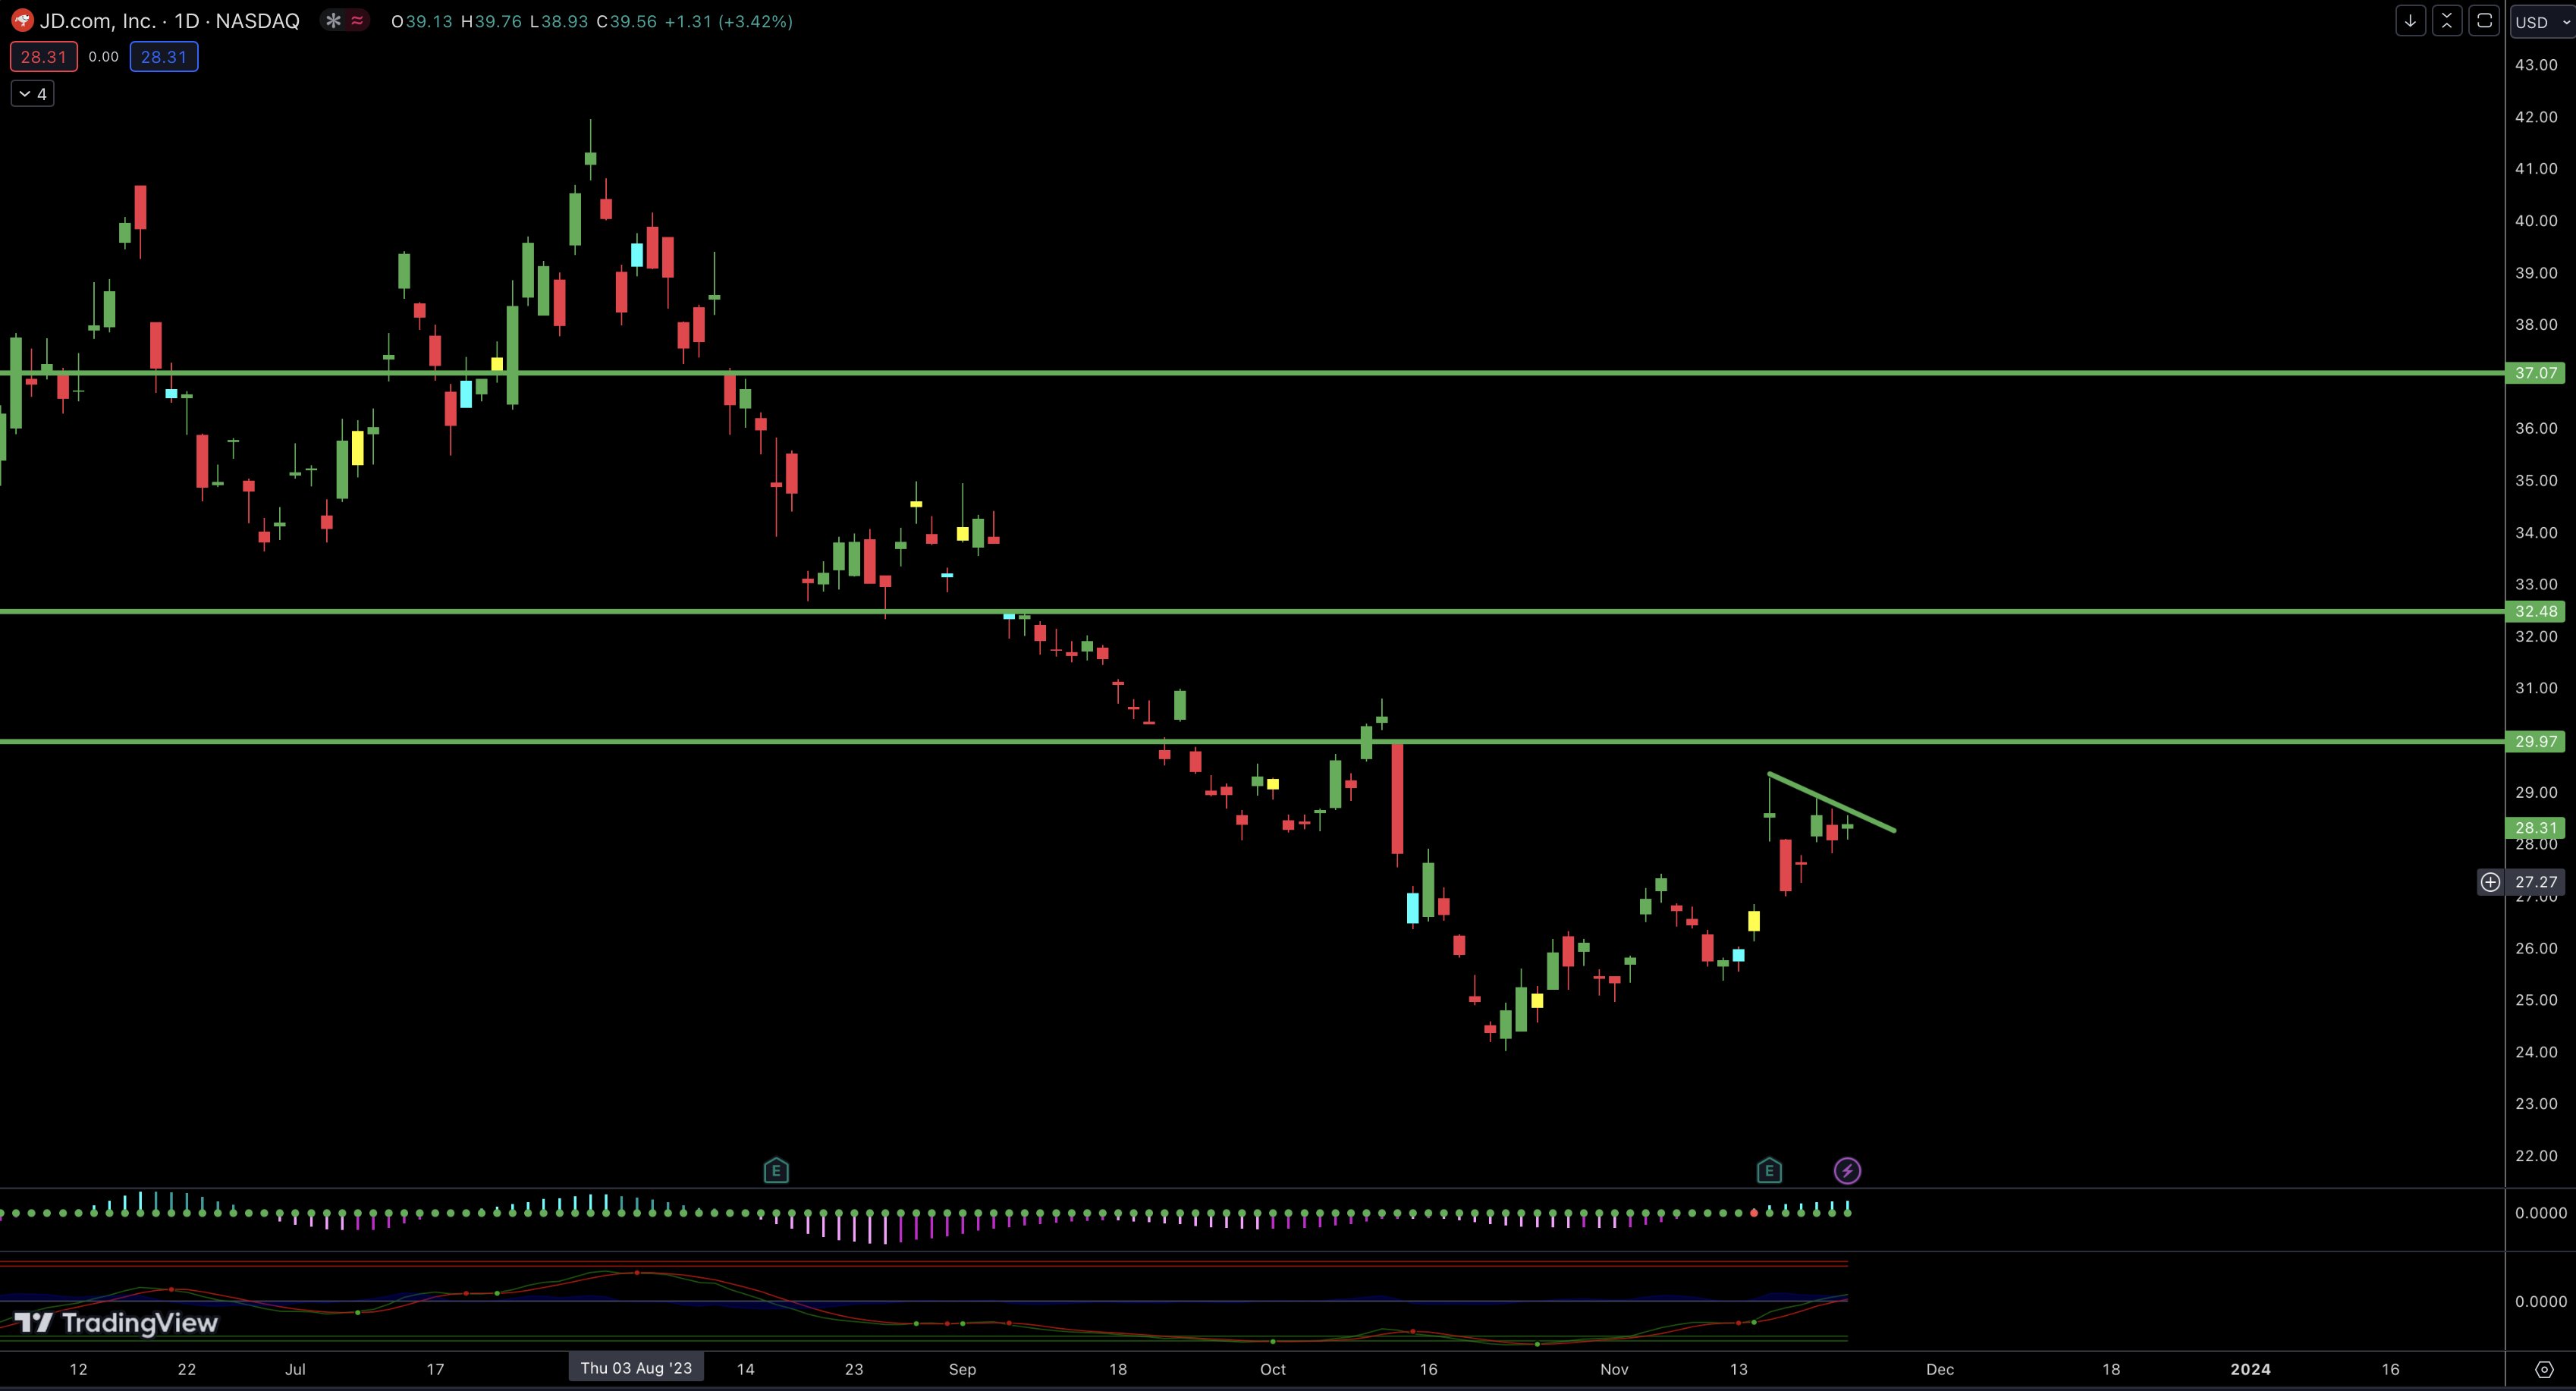Open chart settings gear at bottom right

point(2544,1369)
